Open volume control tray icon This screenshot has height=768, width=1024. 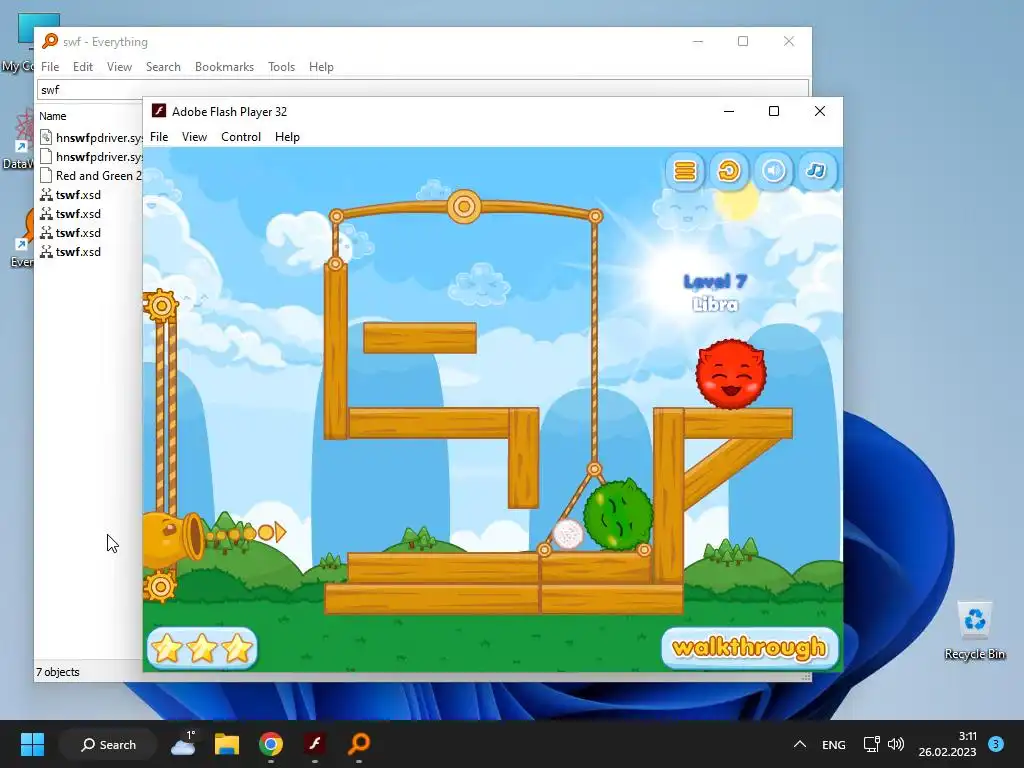click(x=895, y=744)
